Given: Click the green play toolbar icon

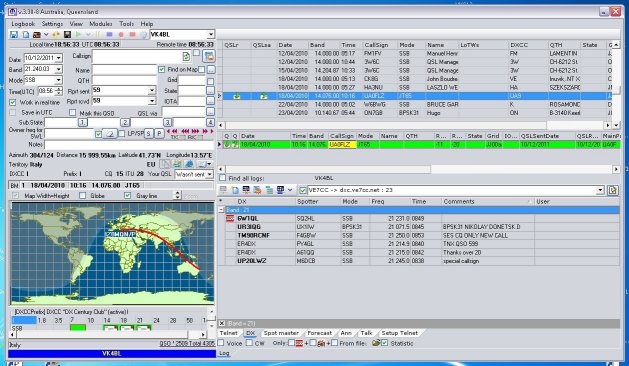Looking at the screenshot, I should pyautogui.click(x=79, y=35).
